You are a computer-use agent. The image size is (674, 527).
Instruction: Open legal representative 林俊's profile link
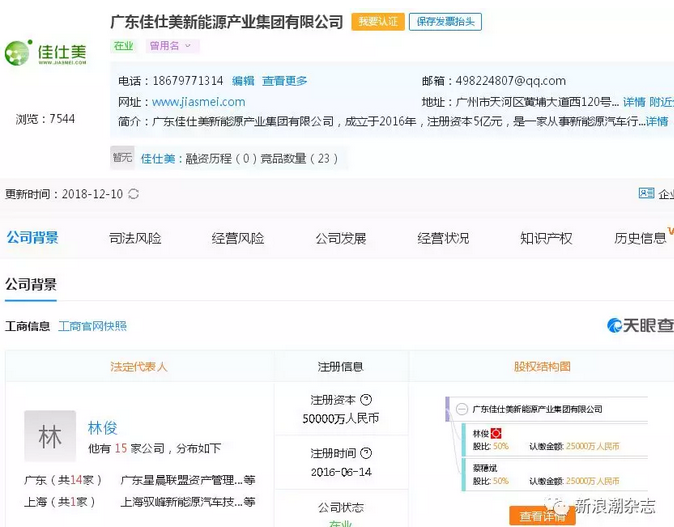coord(102,428)
